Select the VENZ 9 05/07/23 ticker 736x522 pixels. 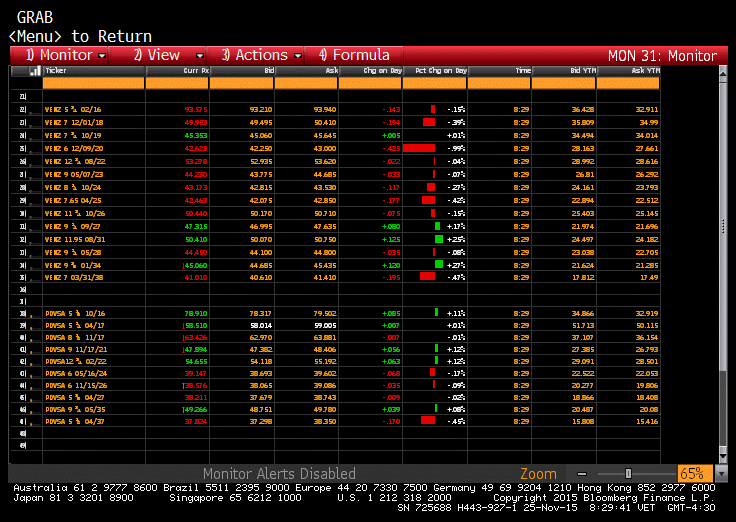coord(74,175)
